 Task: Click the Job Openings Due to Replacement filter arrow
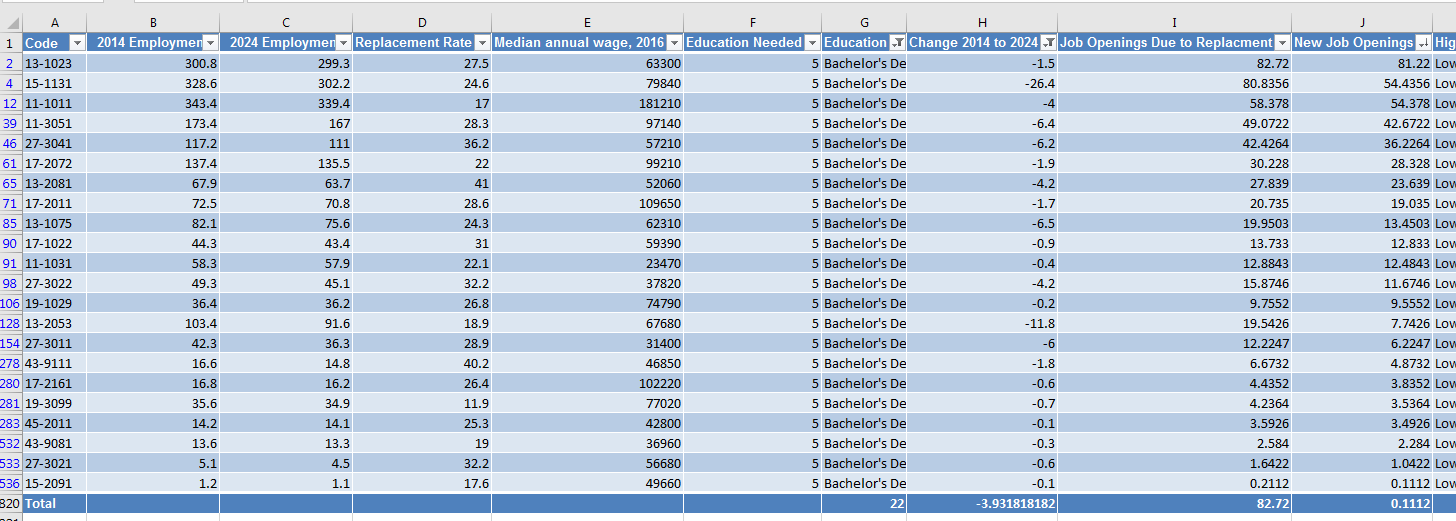tap(1281, 43)
